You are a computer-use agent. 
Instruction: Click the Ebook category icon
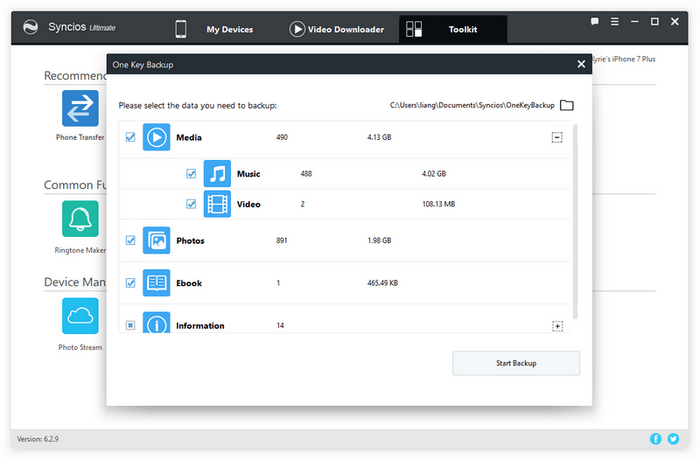point(156,283)
